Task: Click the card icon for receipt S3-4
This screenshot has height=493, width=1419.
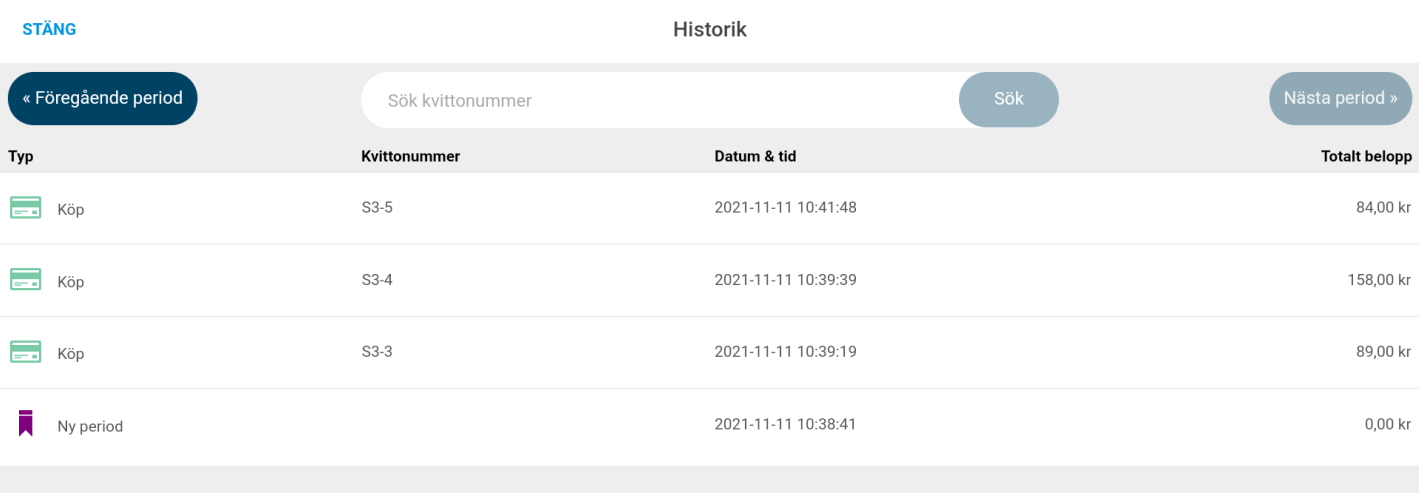Action: tap(25, 280)
